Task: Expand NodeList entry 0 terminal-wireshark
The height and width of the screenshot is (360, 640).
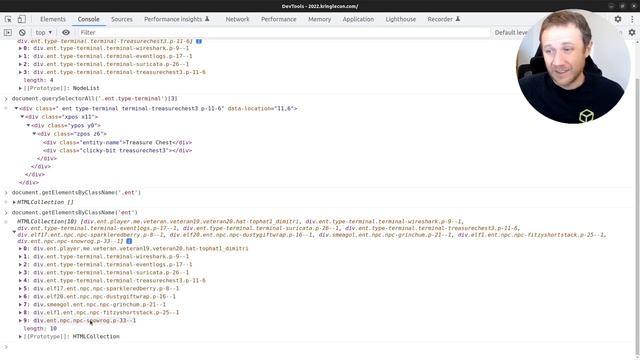Action: tap(20, 48)
